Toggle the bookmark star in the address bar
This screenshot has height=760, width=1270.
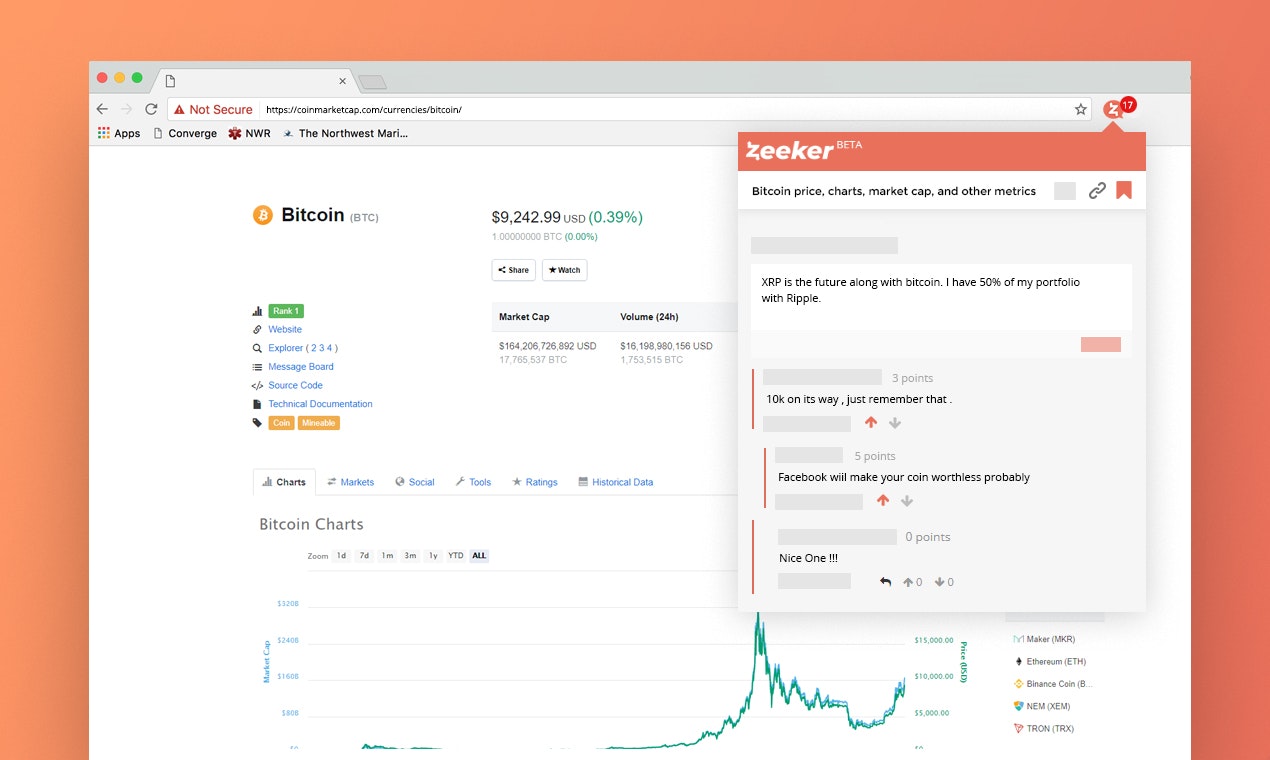(1080, 109)
